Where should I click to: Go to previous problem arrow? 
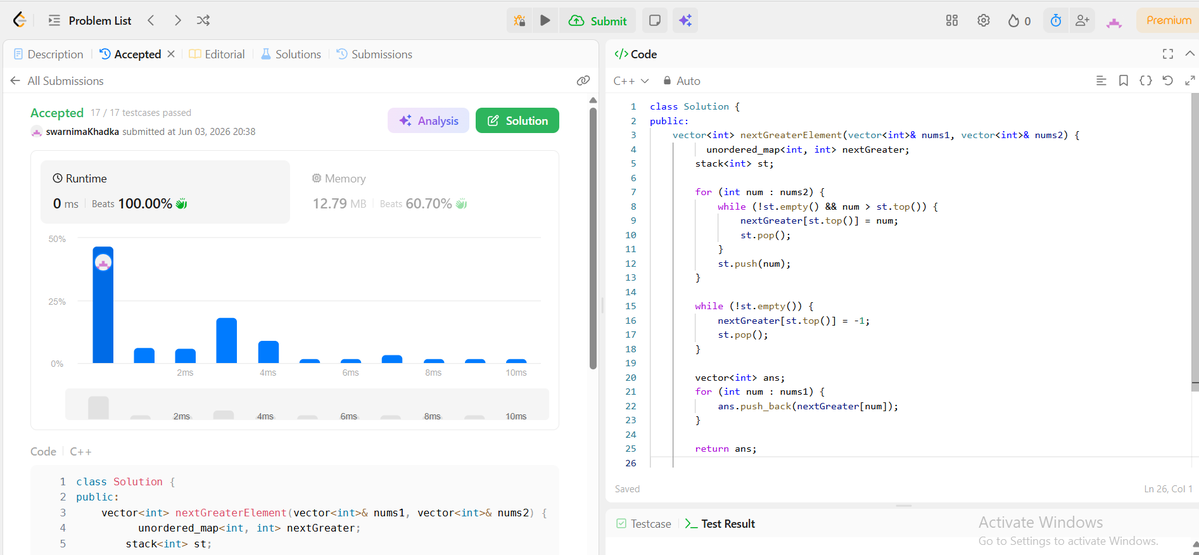[x=151, y=21]
